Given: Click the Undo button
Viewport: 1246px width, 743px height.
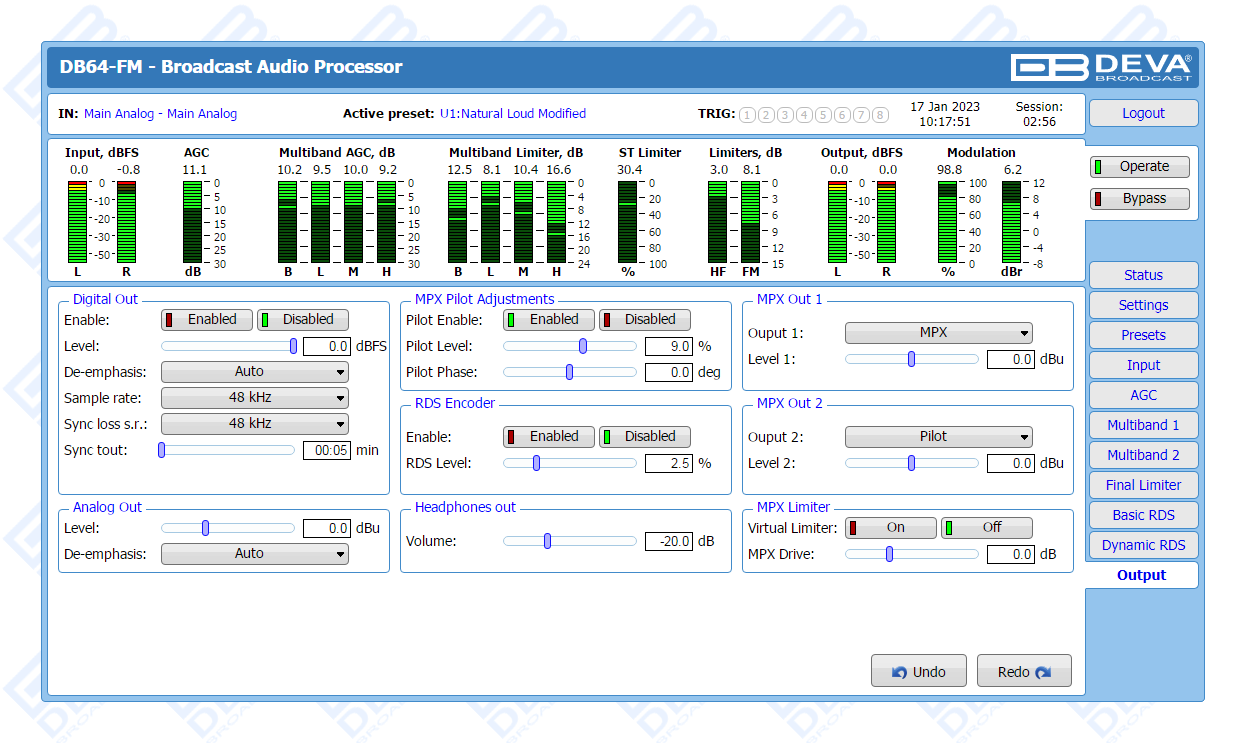Looking at the screenshot, I should point(919,672).
